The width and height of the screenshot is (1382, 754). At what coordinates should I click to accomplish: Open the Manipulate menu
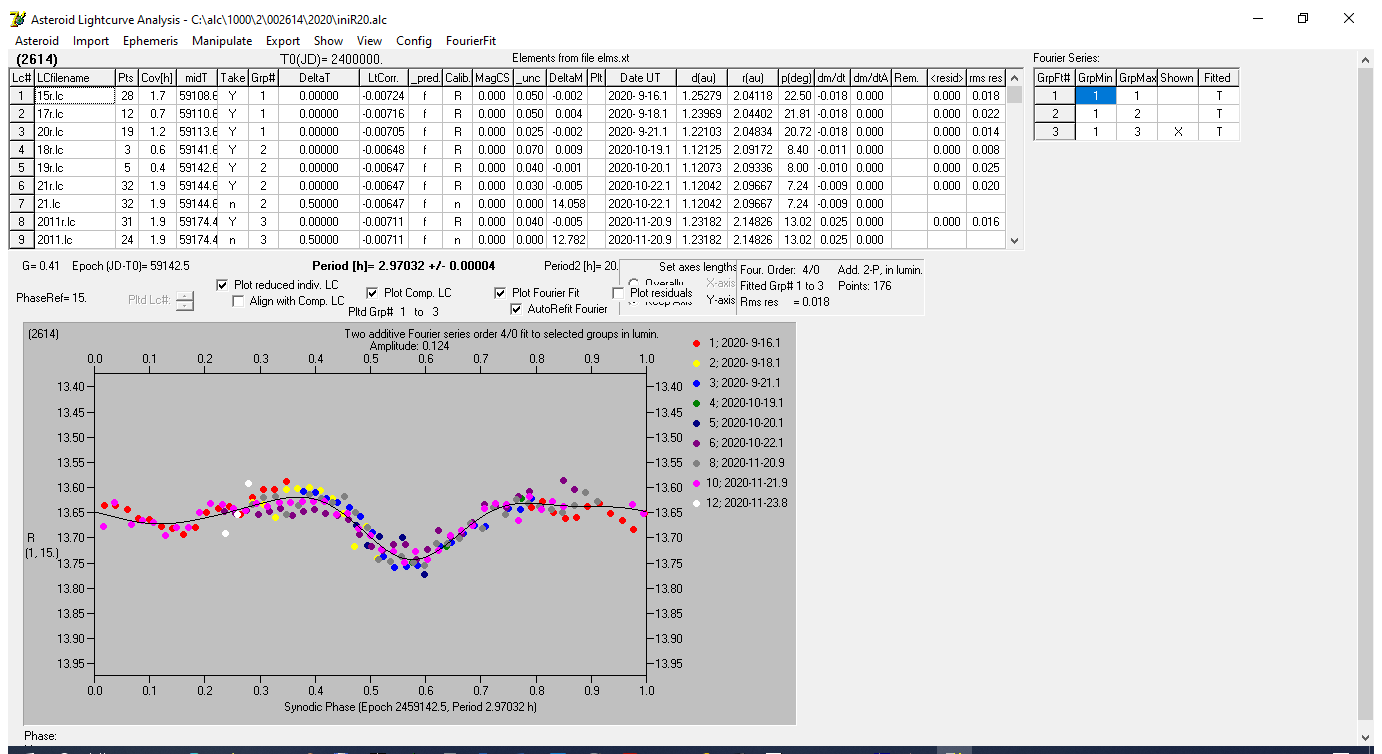(222, 41)
